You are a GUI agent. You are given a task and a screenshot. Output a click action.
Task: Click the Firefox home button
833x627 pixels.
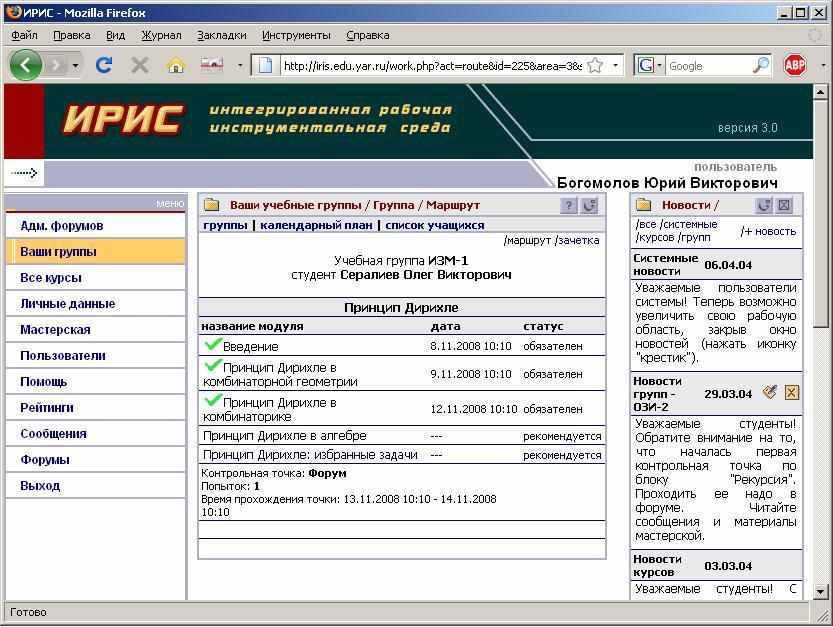176,65
